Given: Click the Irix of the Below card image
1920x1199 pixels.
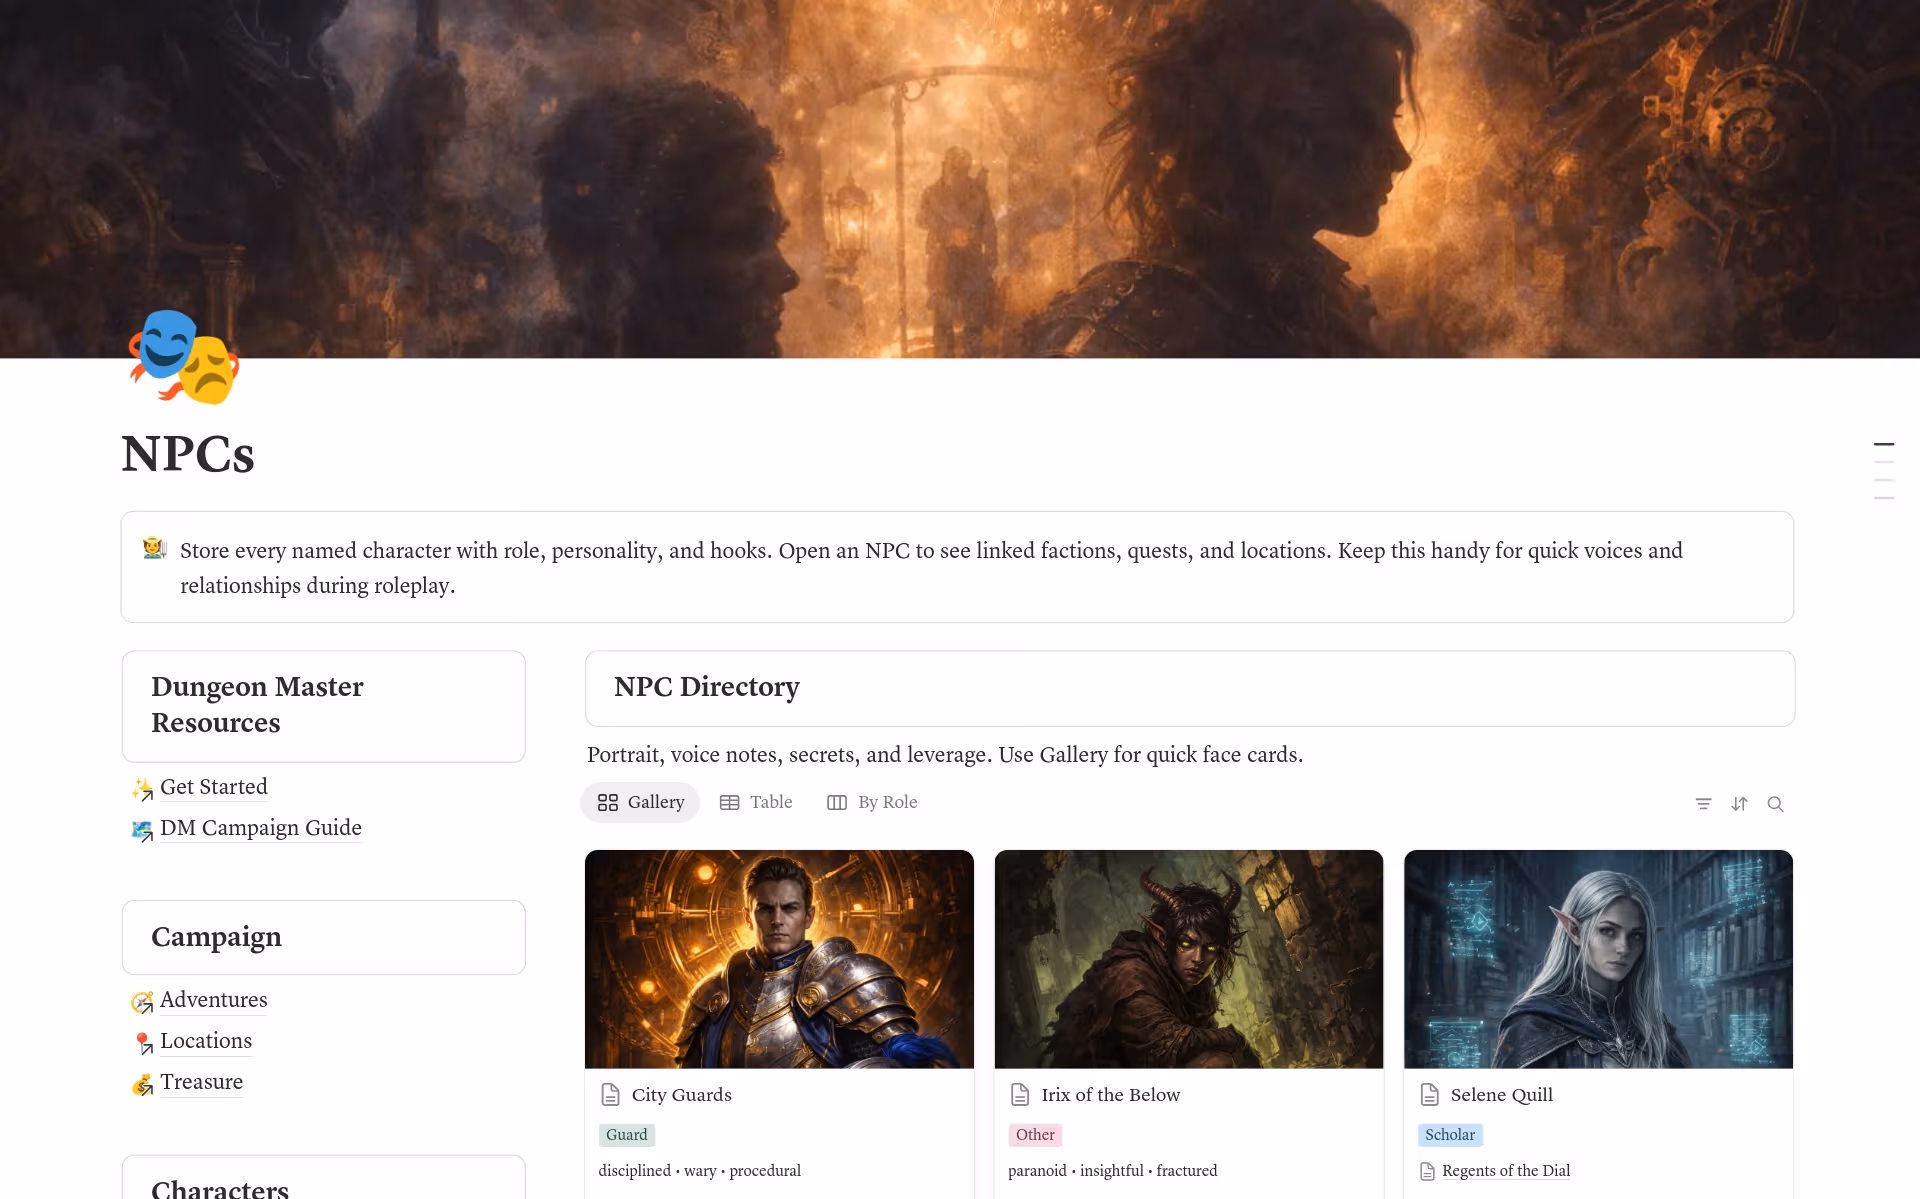Looking at the screenshot, I should tap(1188, 958).
